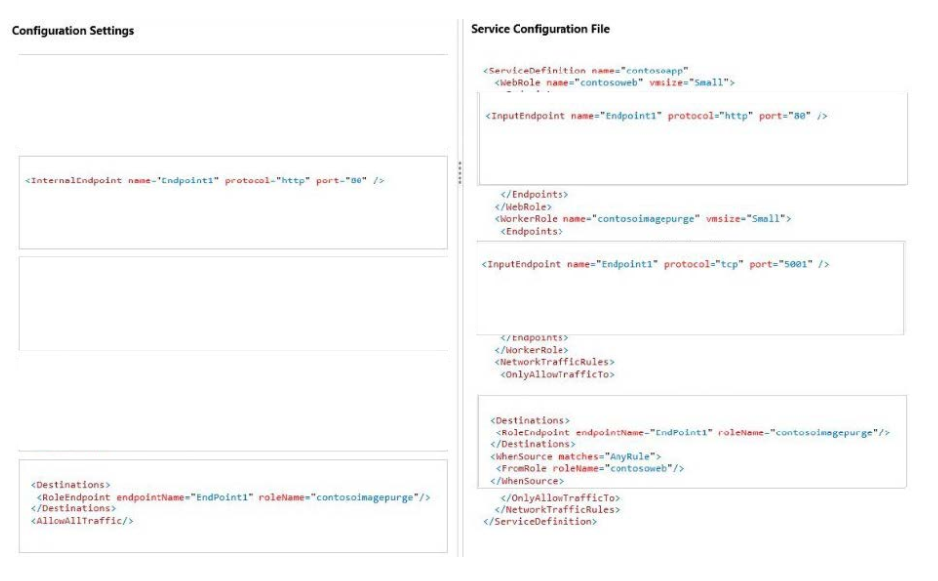Click the AllowAllTraffic tag in left pane

click(x=82, y=521)
